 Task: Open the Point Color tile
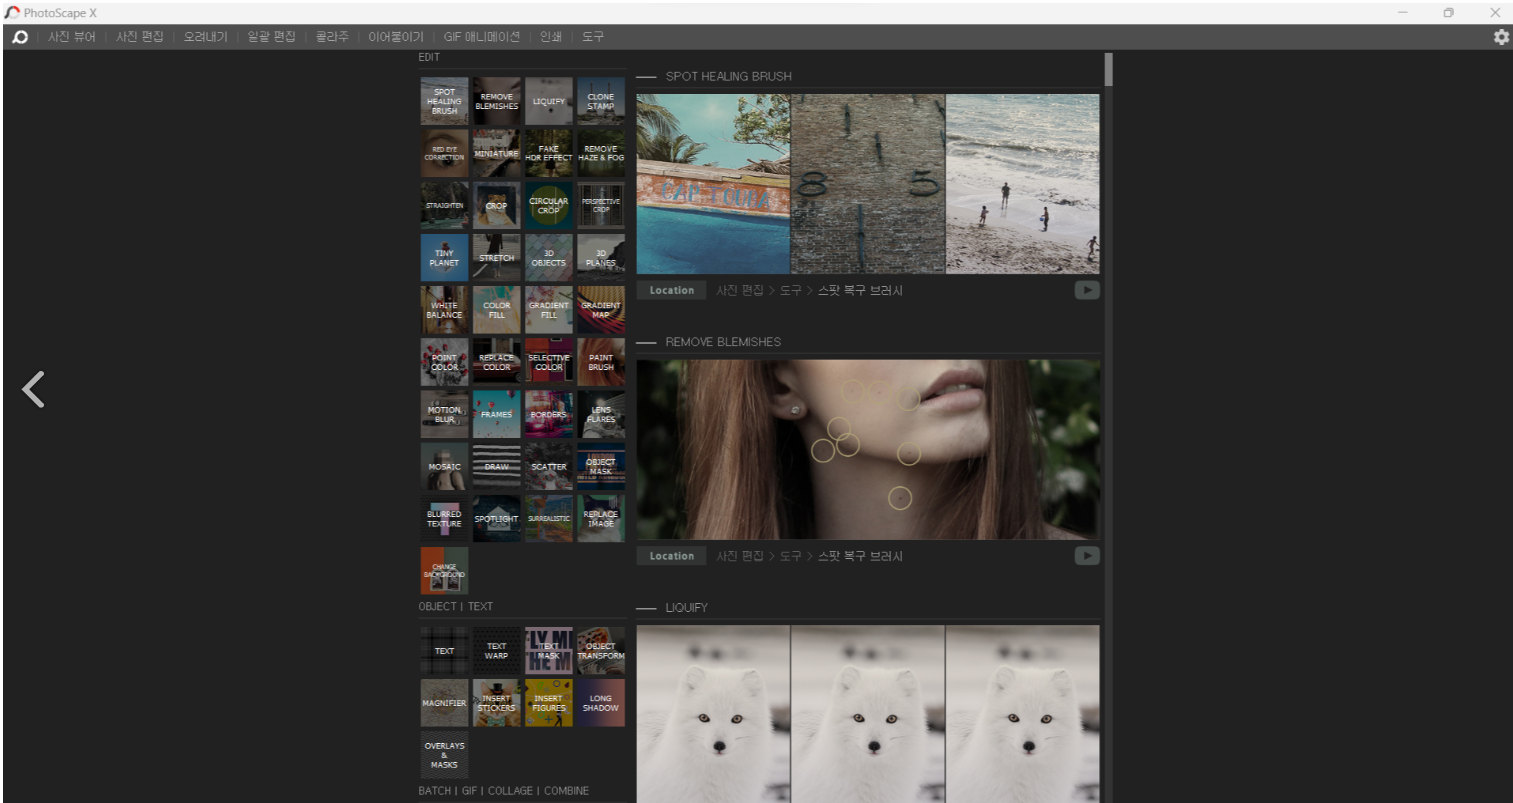pos(444,362)
